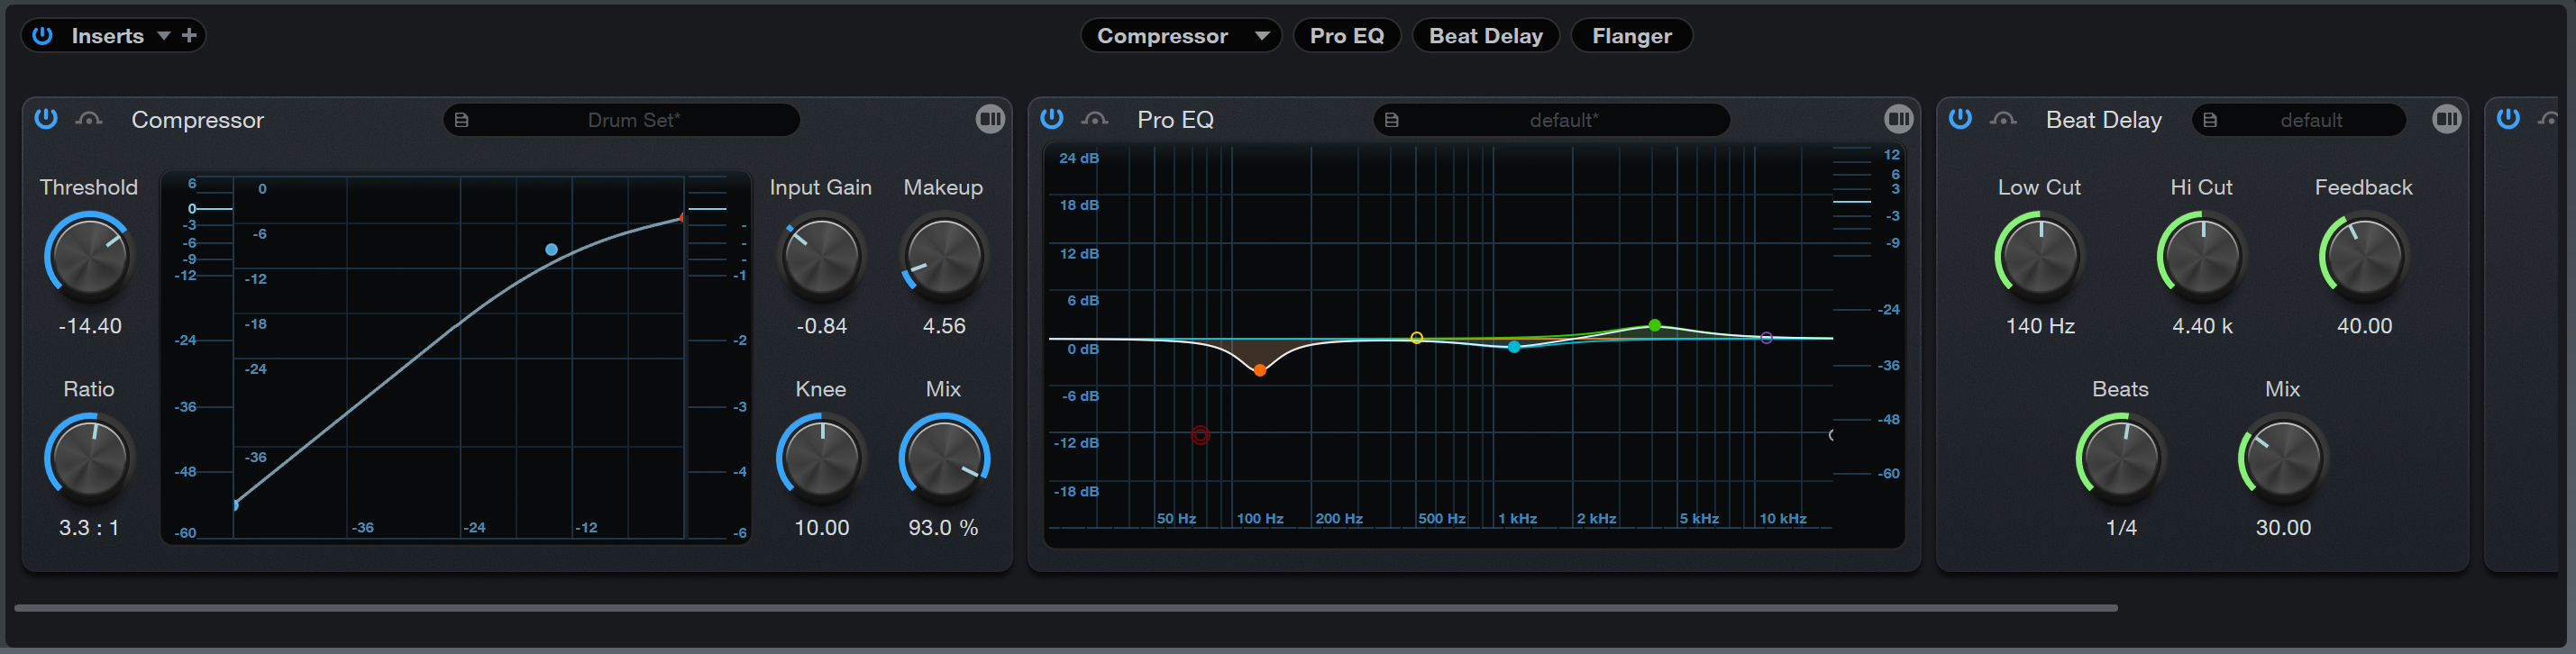The image size is (2576, 654).
Task: Click the Feedback value 40.00
Action: pyautogui.click(x=2363, y=326)
